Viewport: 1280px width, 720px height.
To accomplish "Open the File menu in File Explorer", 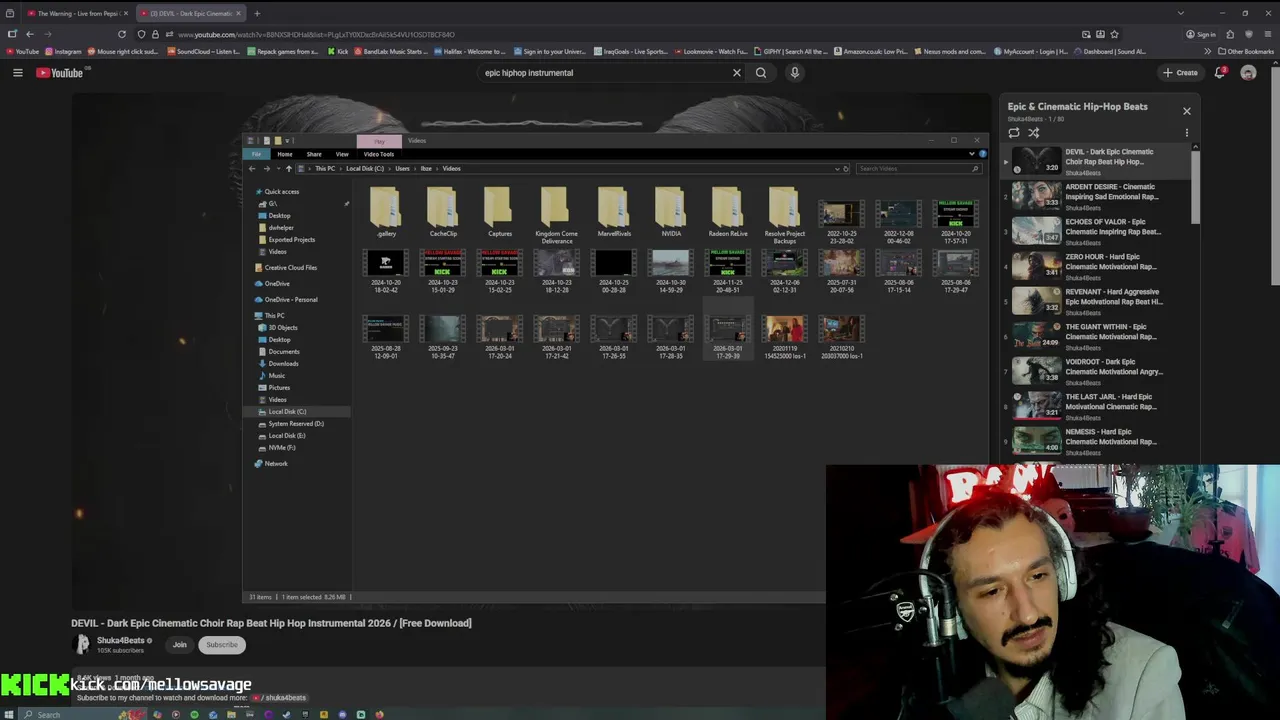I will (257, 154).
